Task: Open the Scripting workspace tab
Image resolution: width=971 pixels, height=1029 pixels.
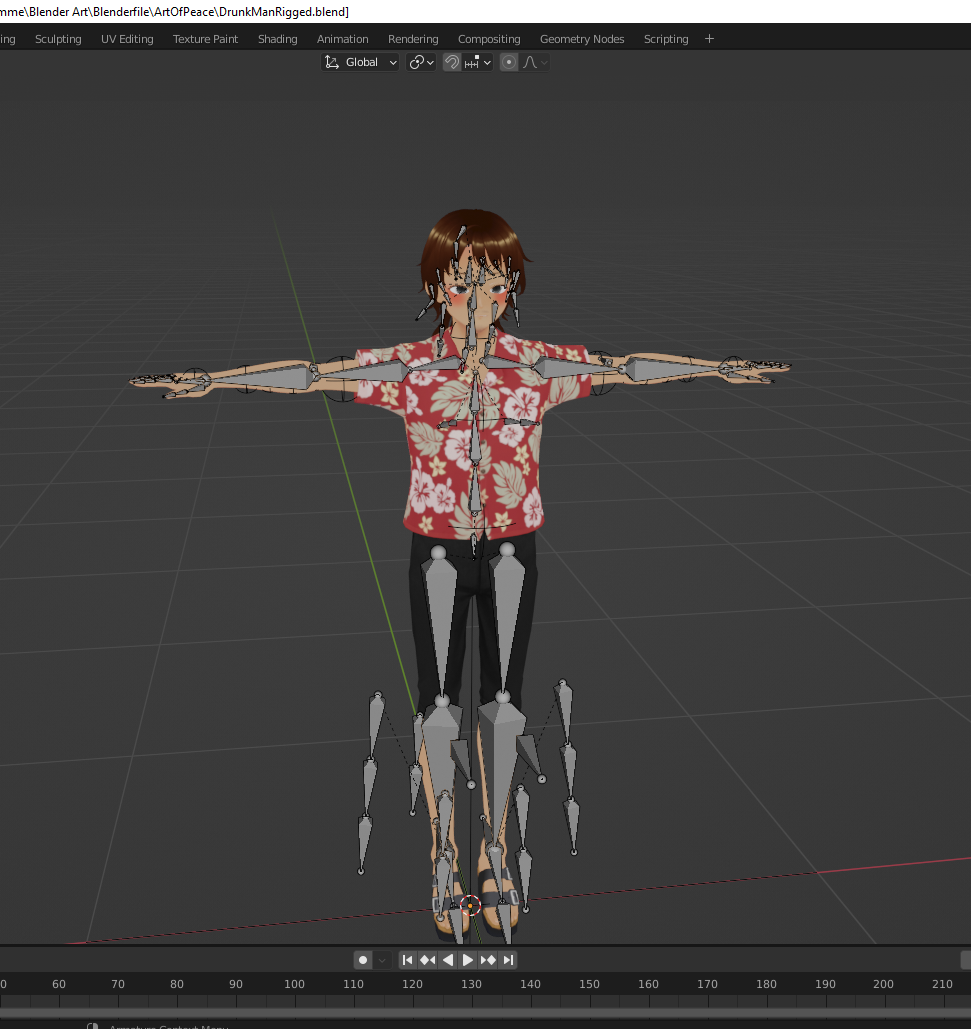Action: pyautogui.click(x=665, y=39)
